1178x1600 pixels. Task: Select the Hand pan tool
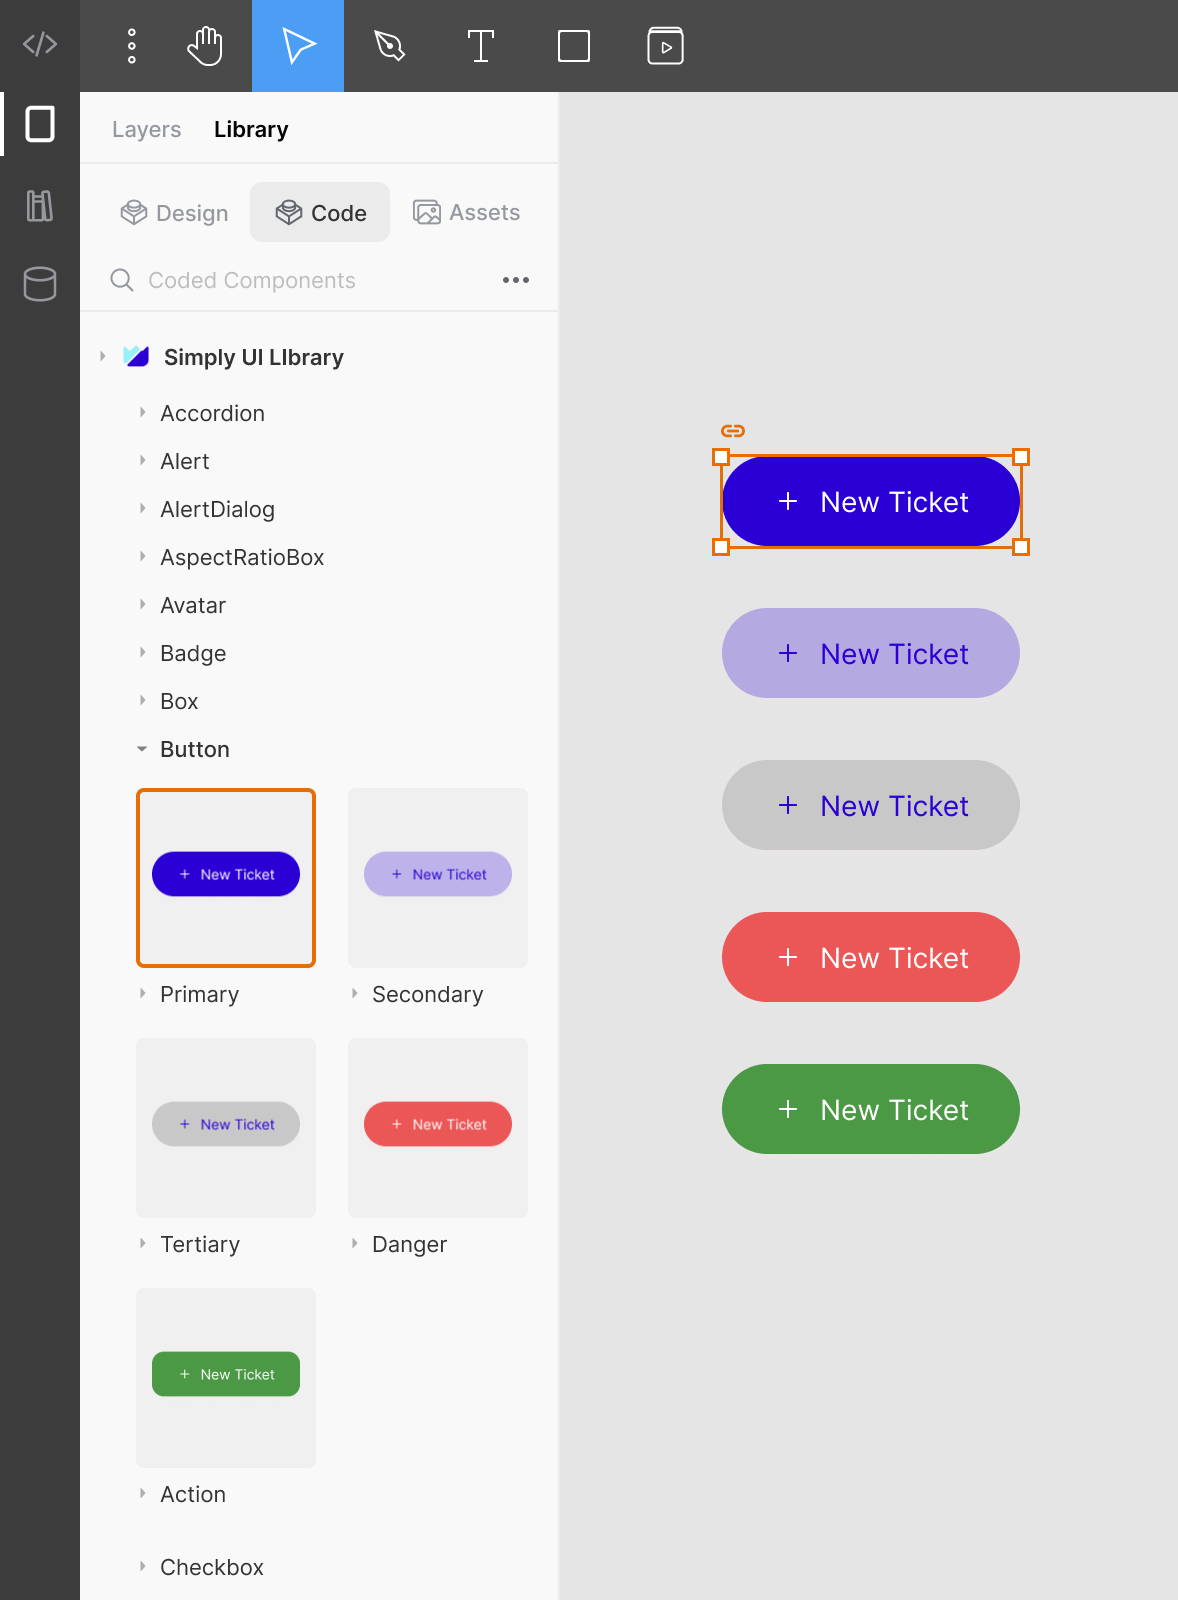click(205, 46)
